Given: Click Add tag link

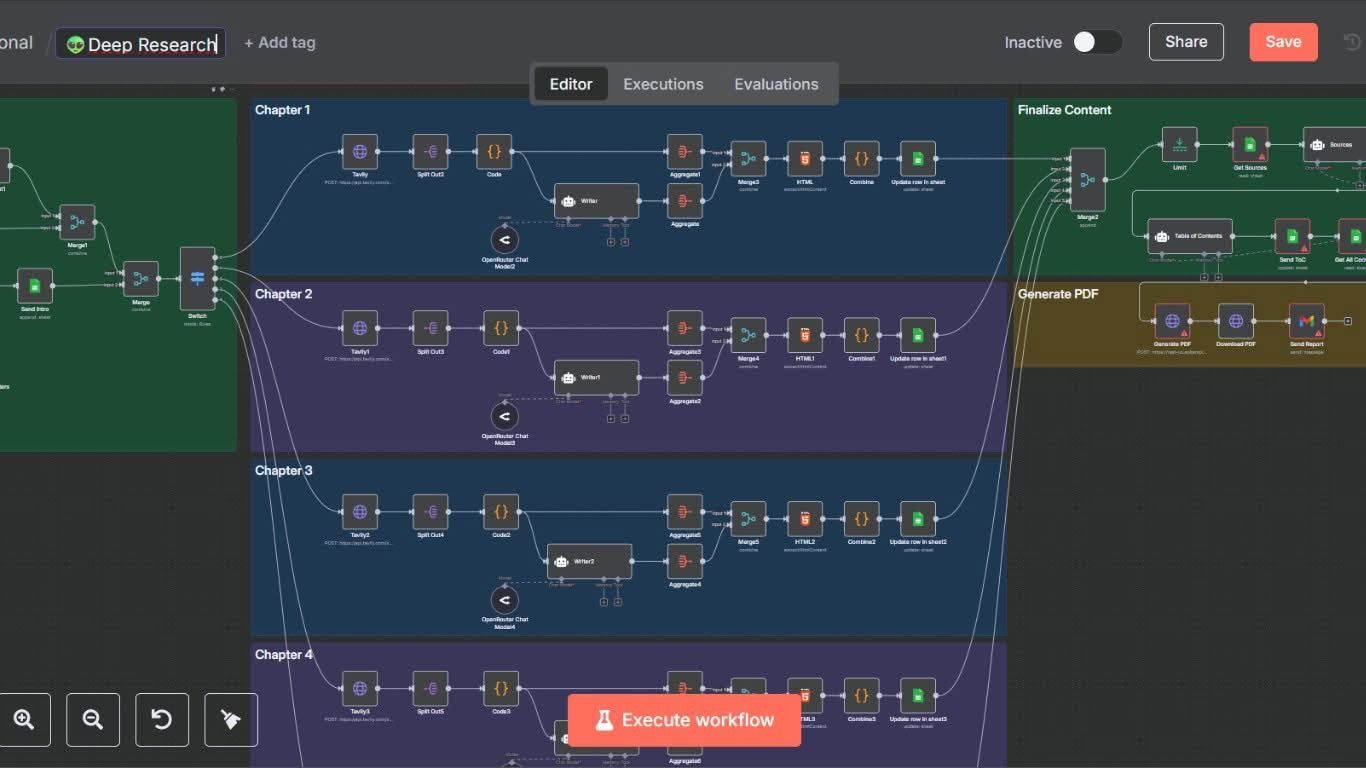Looking at the screenshot, I should click(x=280, y=43).
